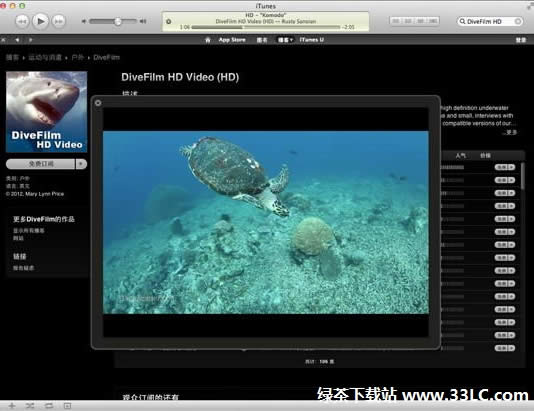Open the 播客 podcasts dropdown tab
This screenshot has width=534, height=411.
coord(285,40)
